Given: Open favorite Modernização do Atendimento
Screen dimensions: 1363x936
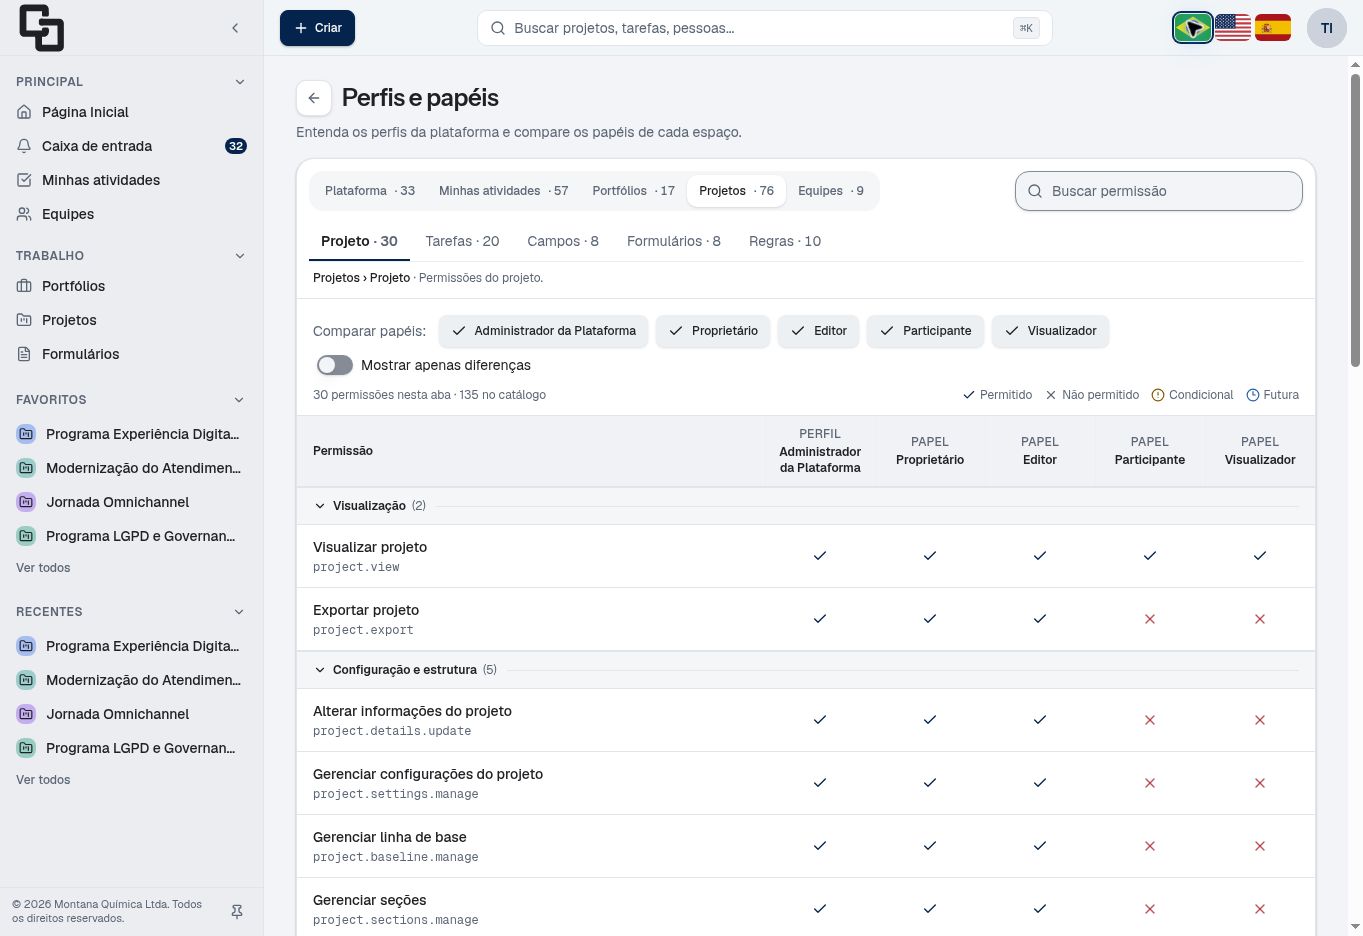Looking at the screenshot, I should click(x=131, y=468).
